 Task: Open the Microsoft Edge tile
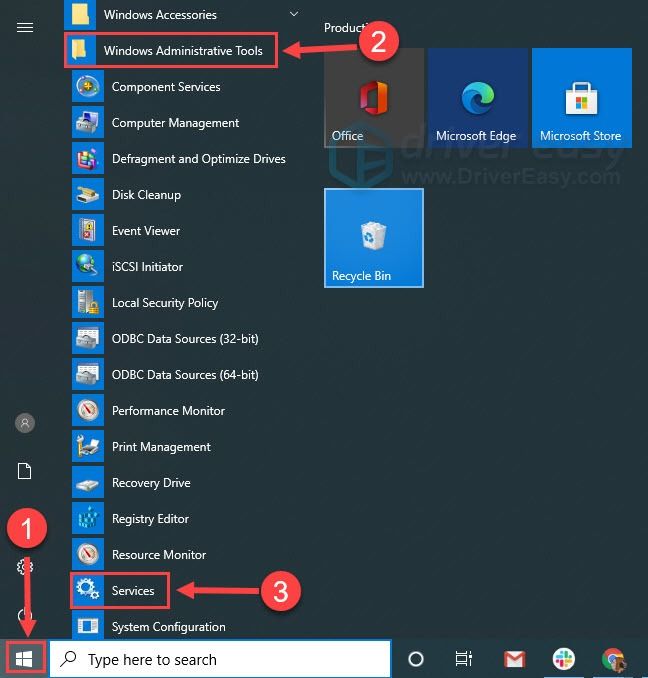tap(478, 98)
